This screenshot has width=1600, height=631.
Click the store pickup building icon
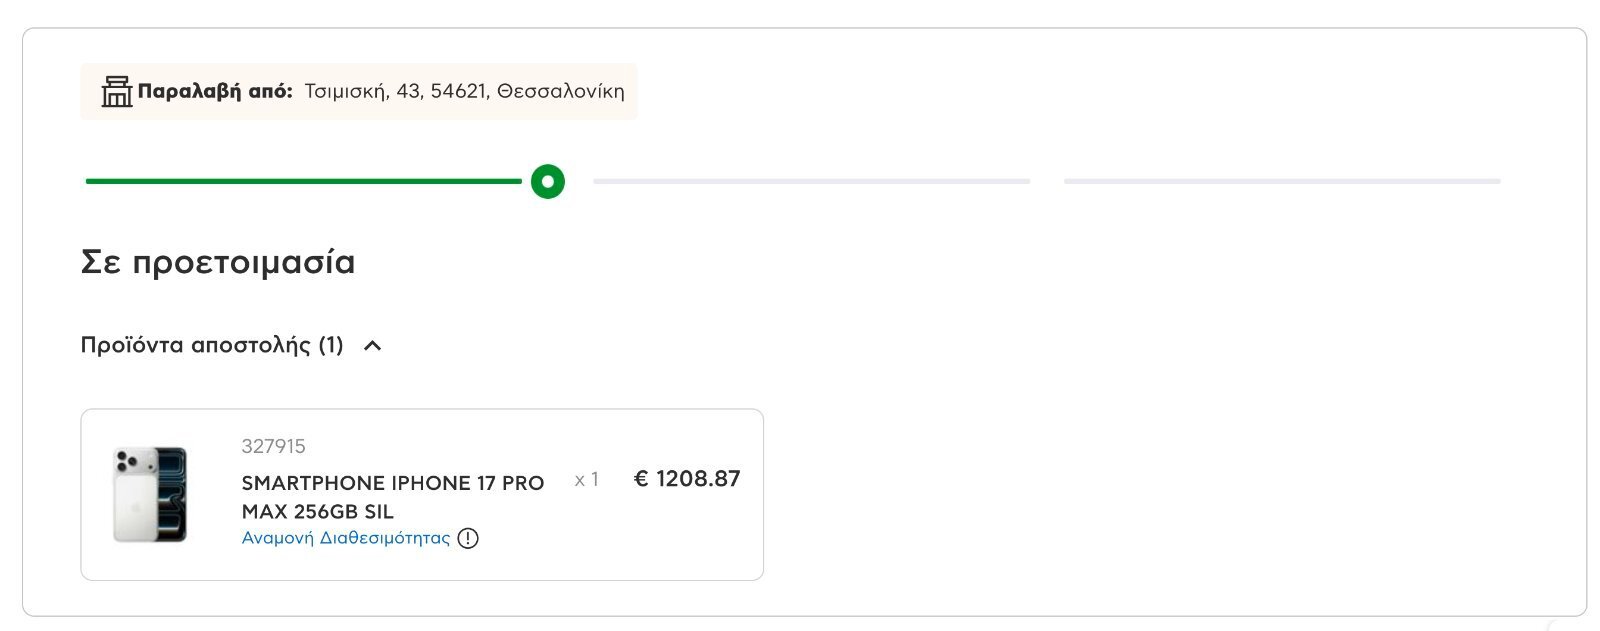[x=116, y=91]
